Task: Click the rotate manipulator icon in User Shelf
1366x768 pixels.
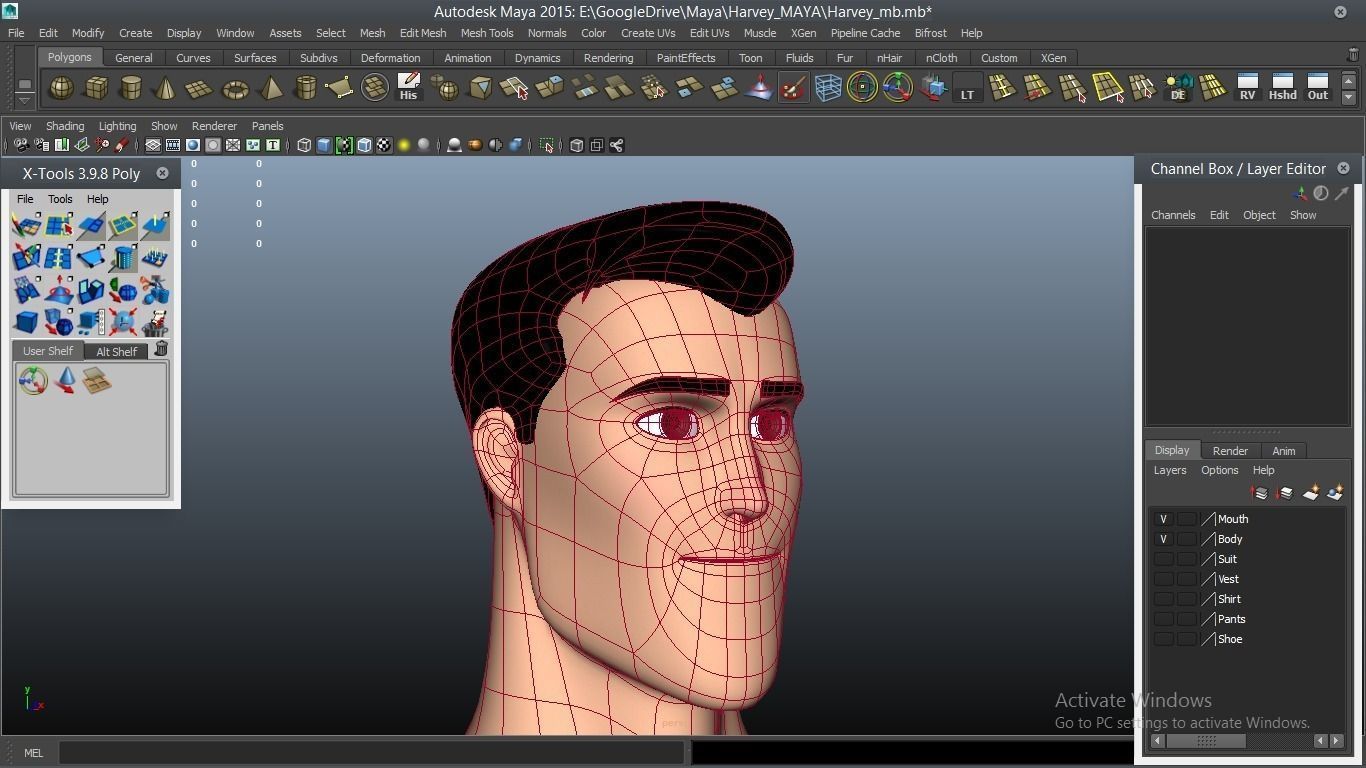Action: click(x=33, y=380)
